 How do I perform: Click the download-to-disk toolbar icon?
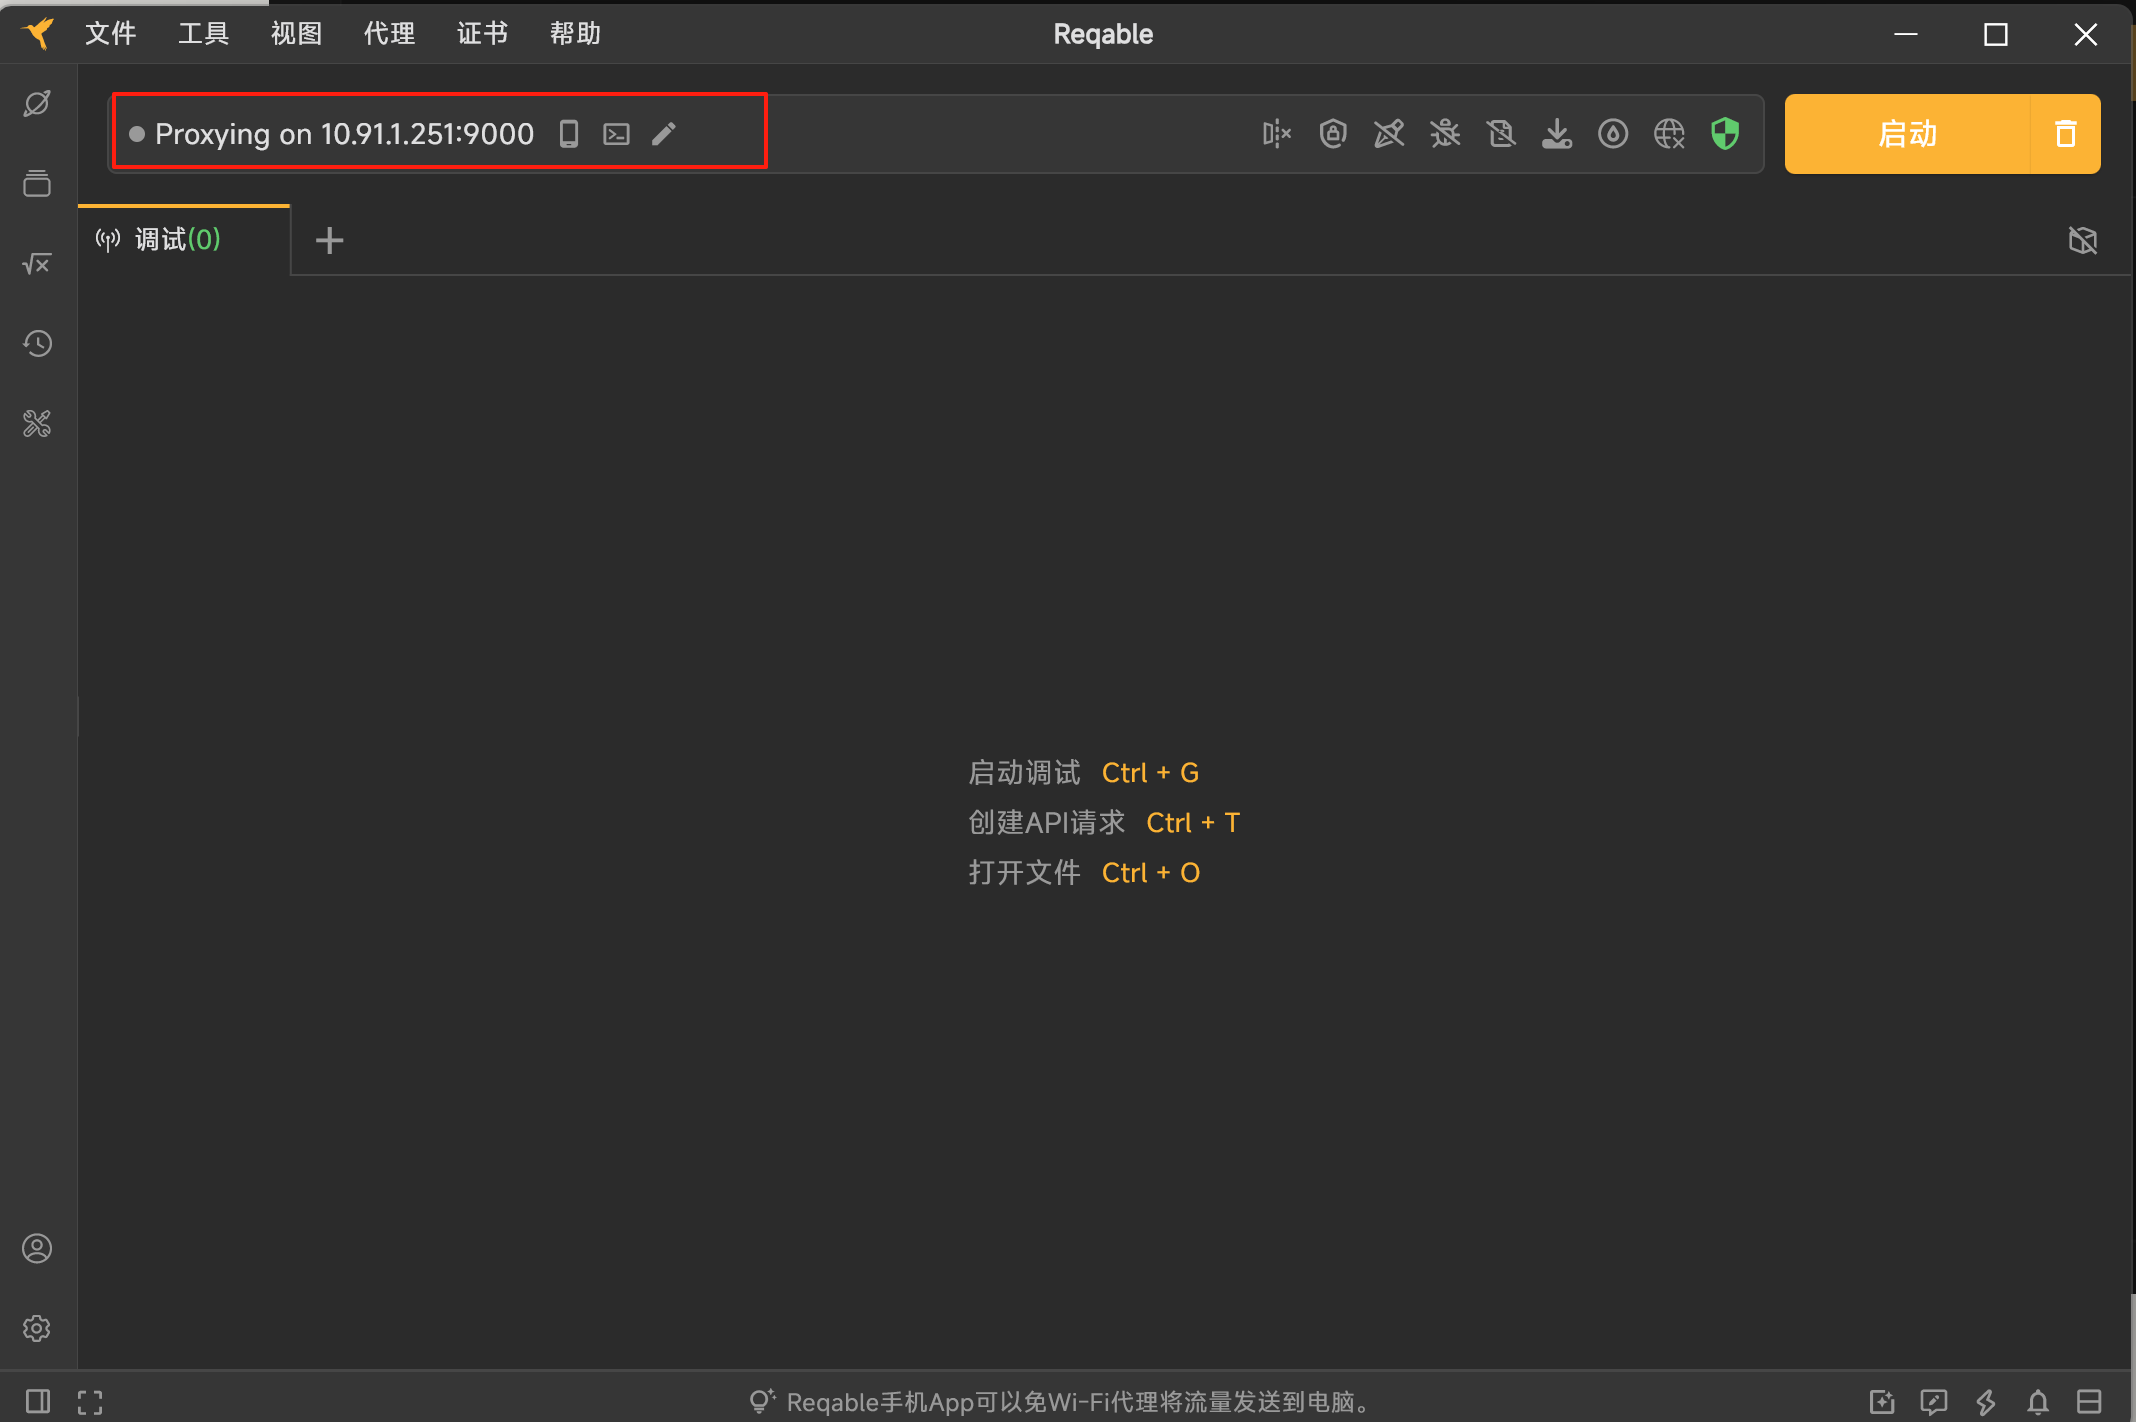pyautogui.click(x=1557, y=134)
